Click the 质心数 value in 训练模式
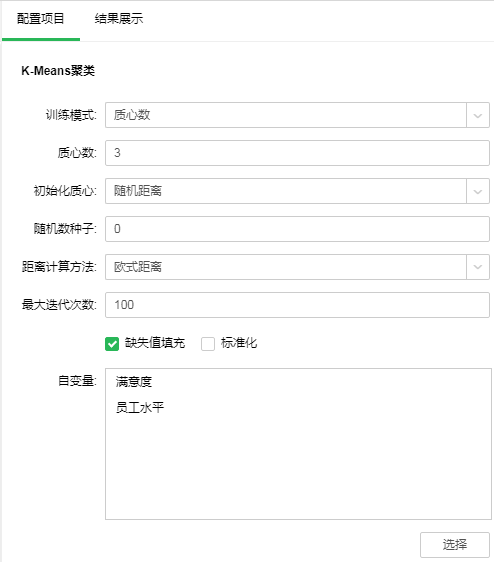The image size is (494, 562). click(x=132, y=115)
